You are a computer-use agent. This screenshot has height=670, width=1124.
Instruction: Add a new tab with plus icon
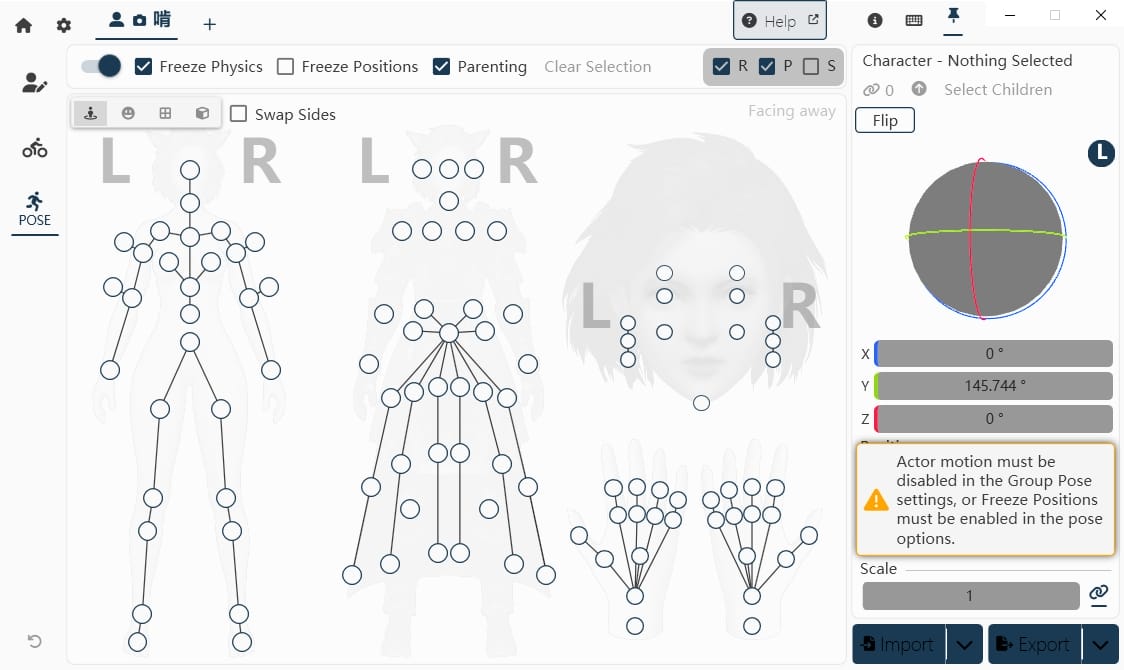tap(209, 24)
